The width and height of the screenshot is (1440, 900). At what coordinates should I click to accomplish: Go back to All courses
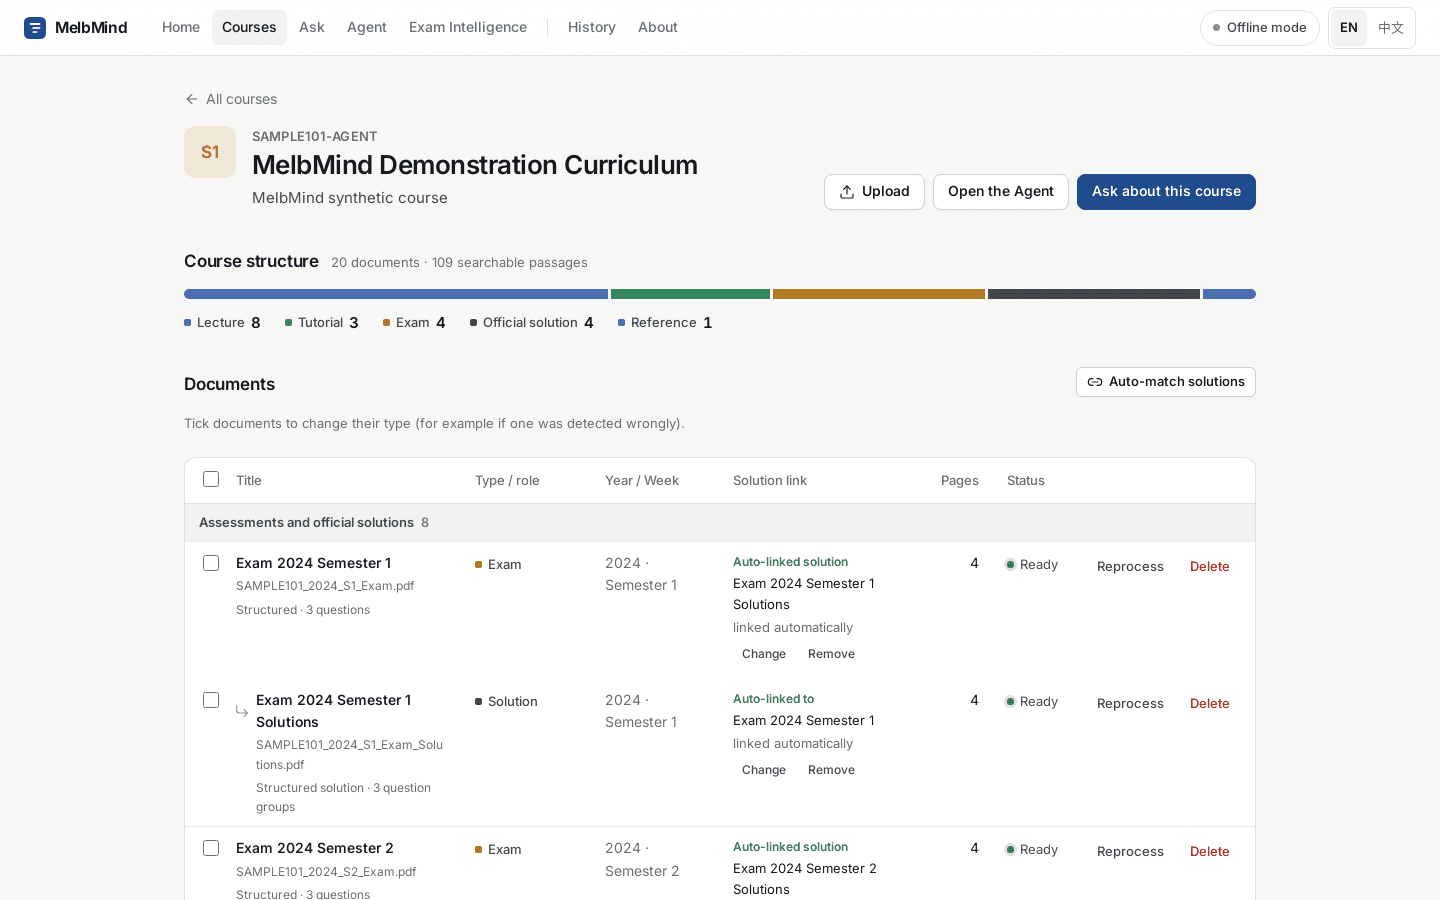[x=231, y=99]
